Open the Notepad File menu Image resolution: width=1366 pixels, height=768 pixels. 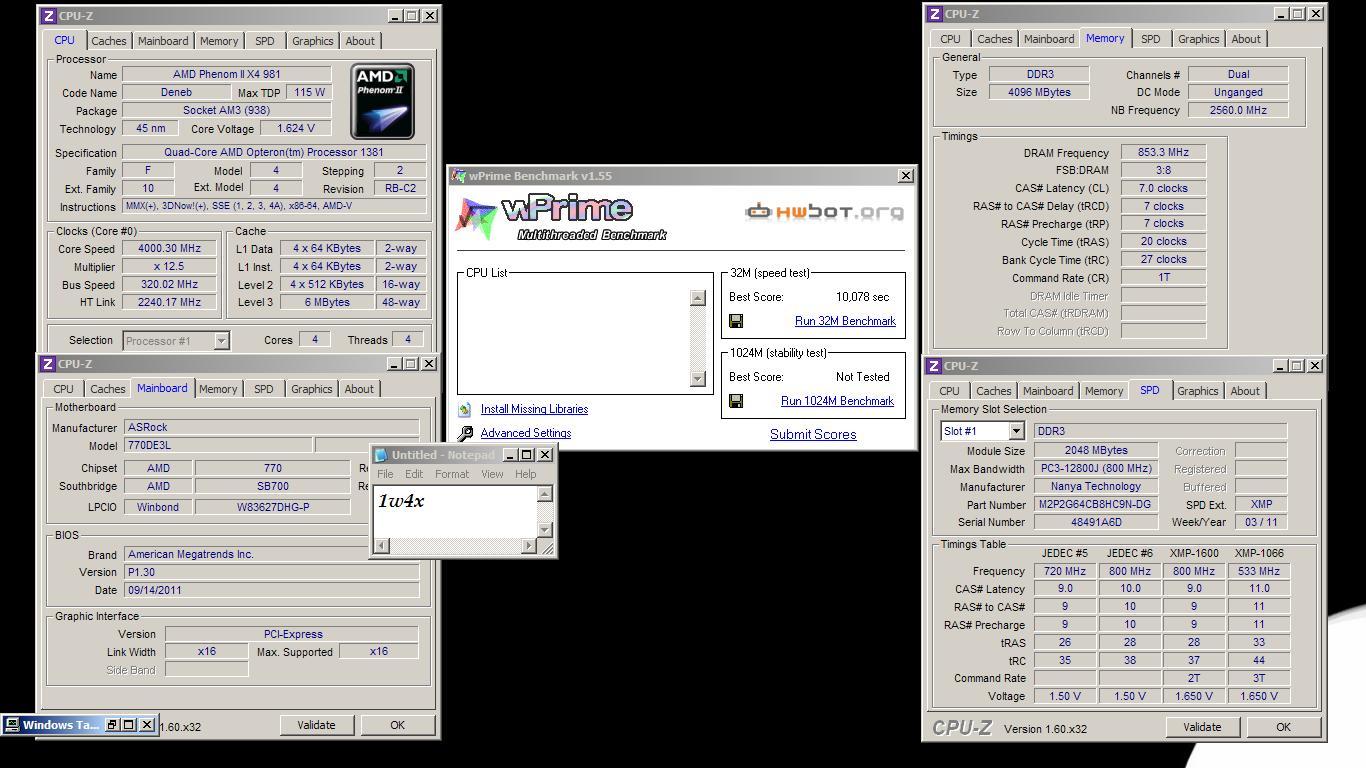click(x=385, y=474)
